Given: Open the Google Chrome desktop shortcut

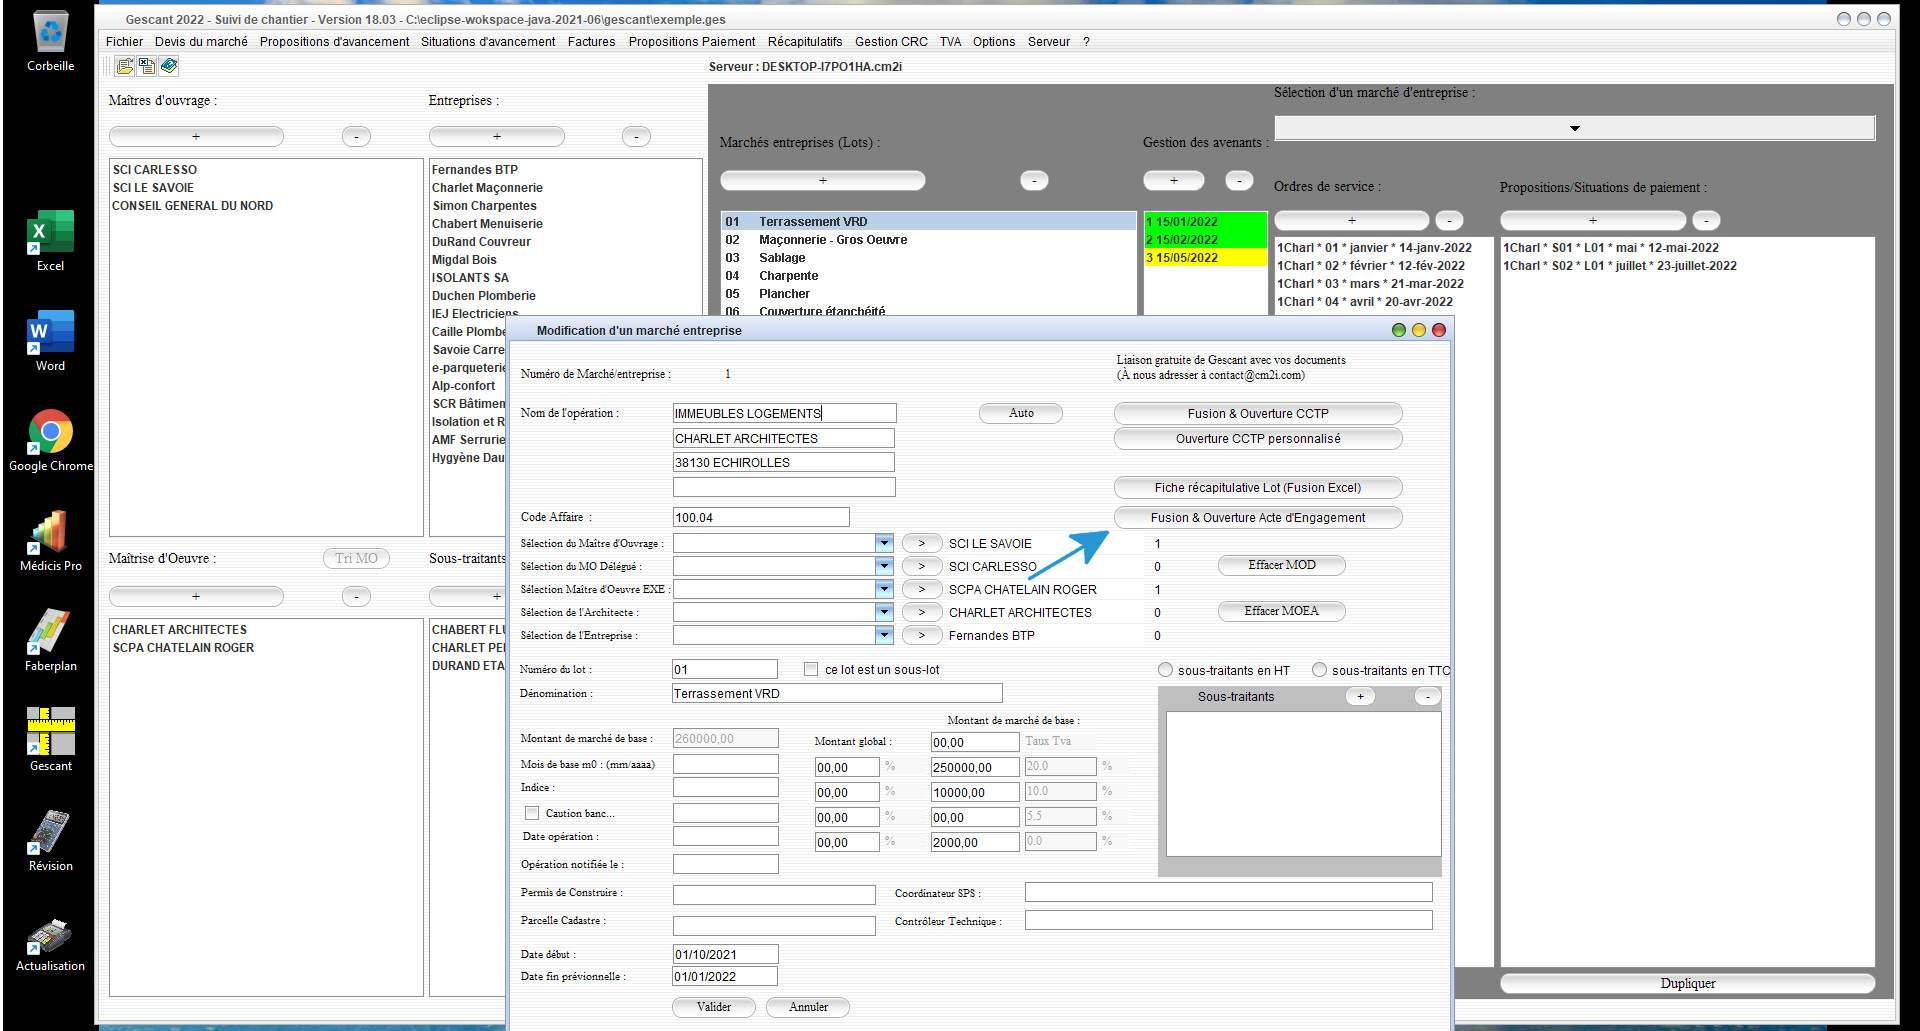Looking at the screenshot, I should [x=50, y=441].
